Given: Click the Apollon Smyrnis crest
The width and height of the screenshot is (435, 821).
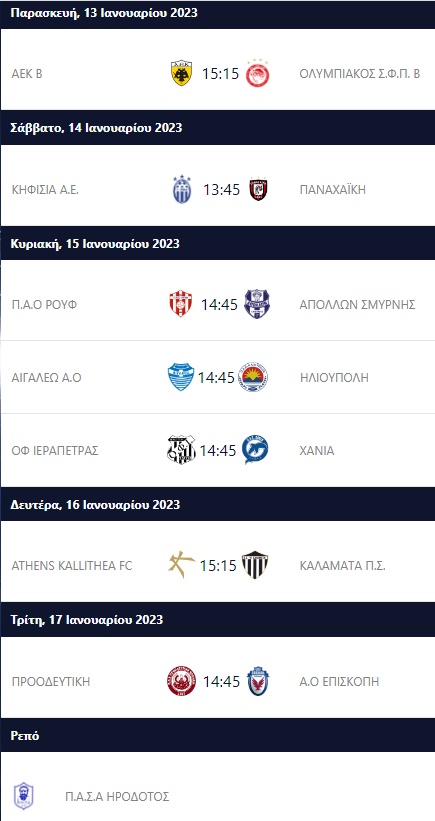Looking at the screenshot, I should click(x=257, y=304).
